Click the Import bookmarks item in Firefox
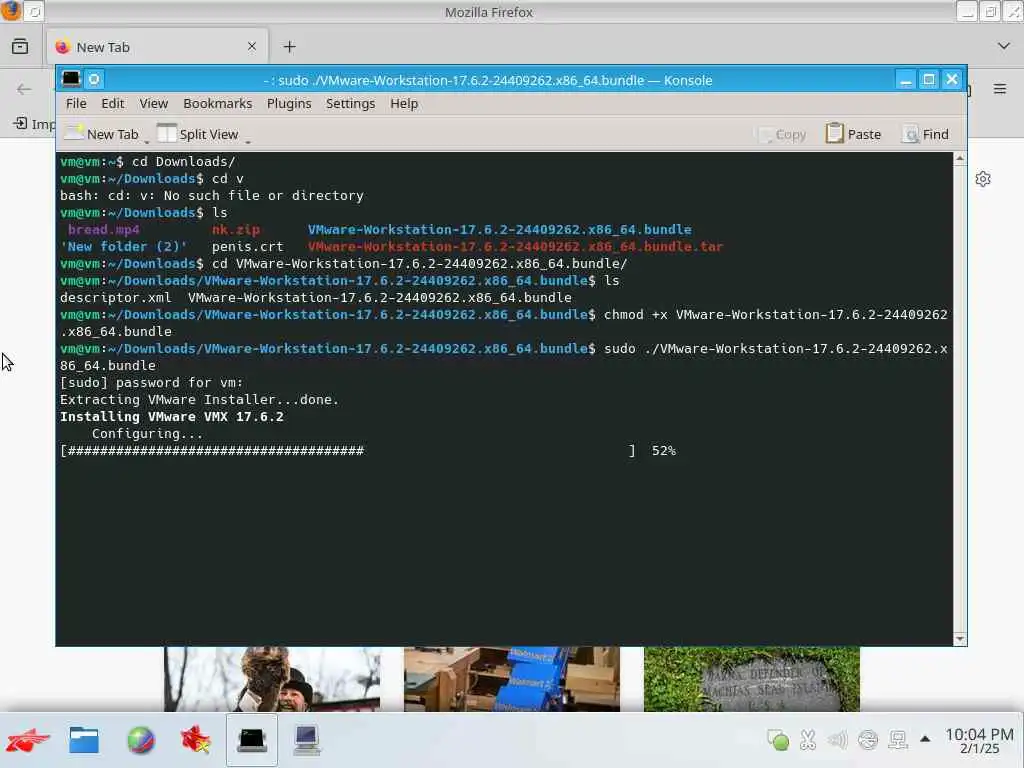 point(34,123)
